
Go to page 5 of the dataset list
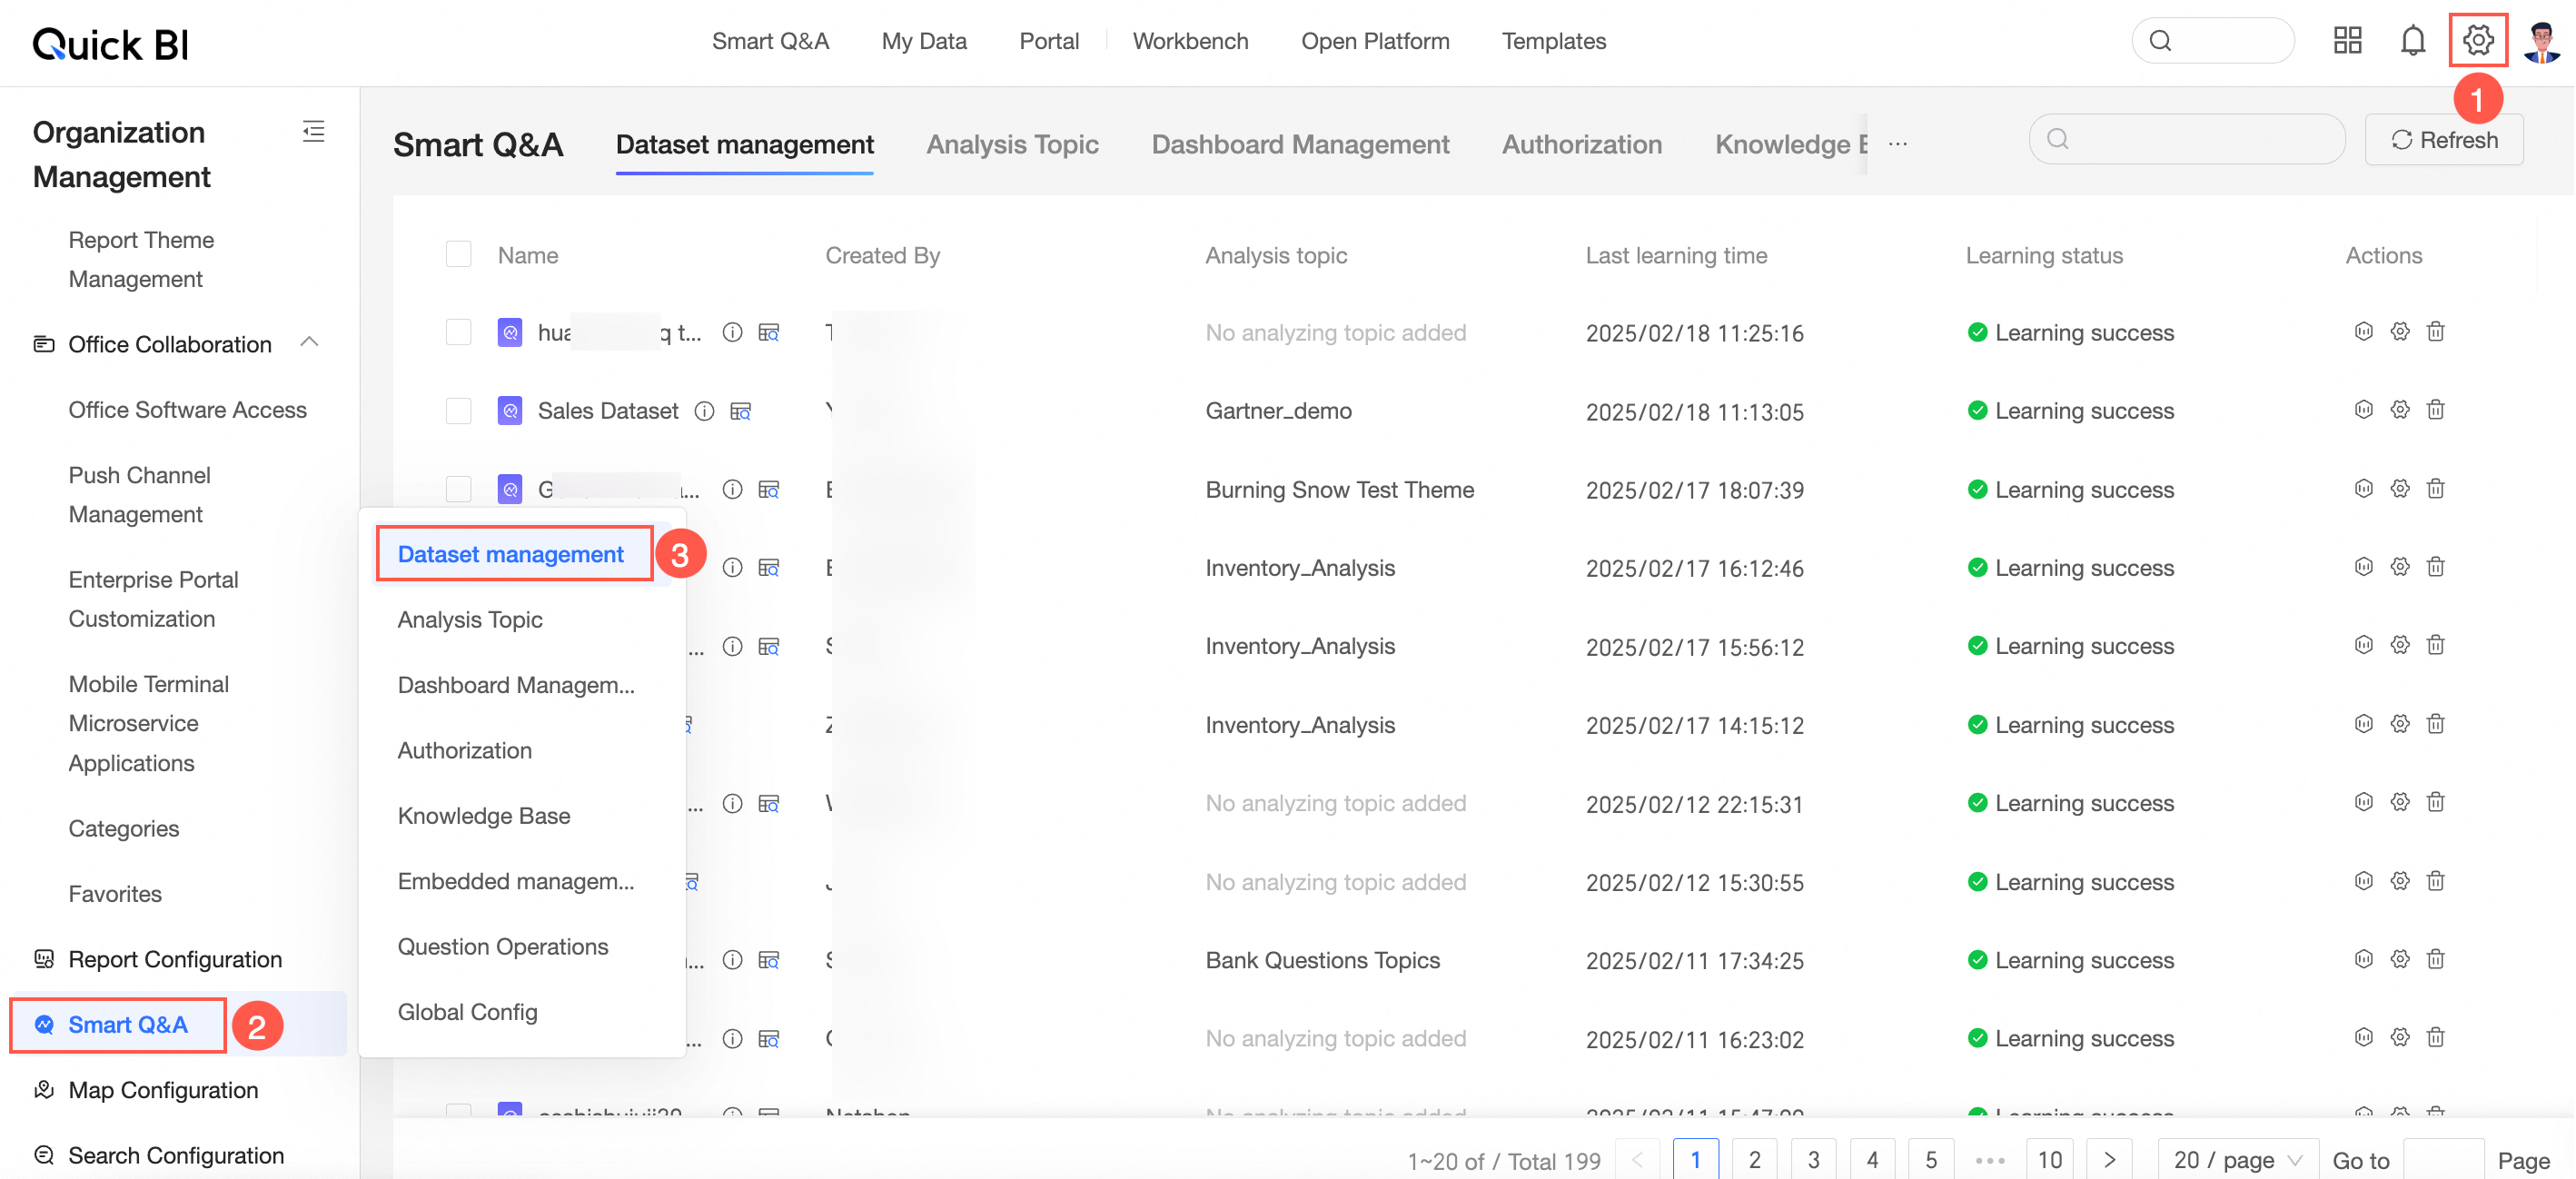click(1932, 1159)
